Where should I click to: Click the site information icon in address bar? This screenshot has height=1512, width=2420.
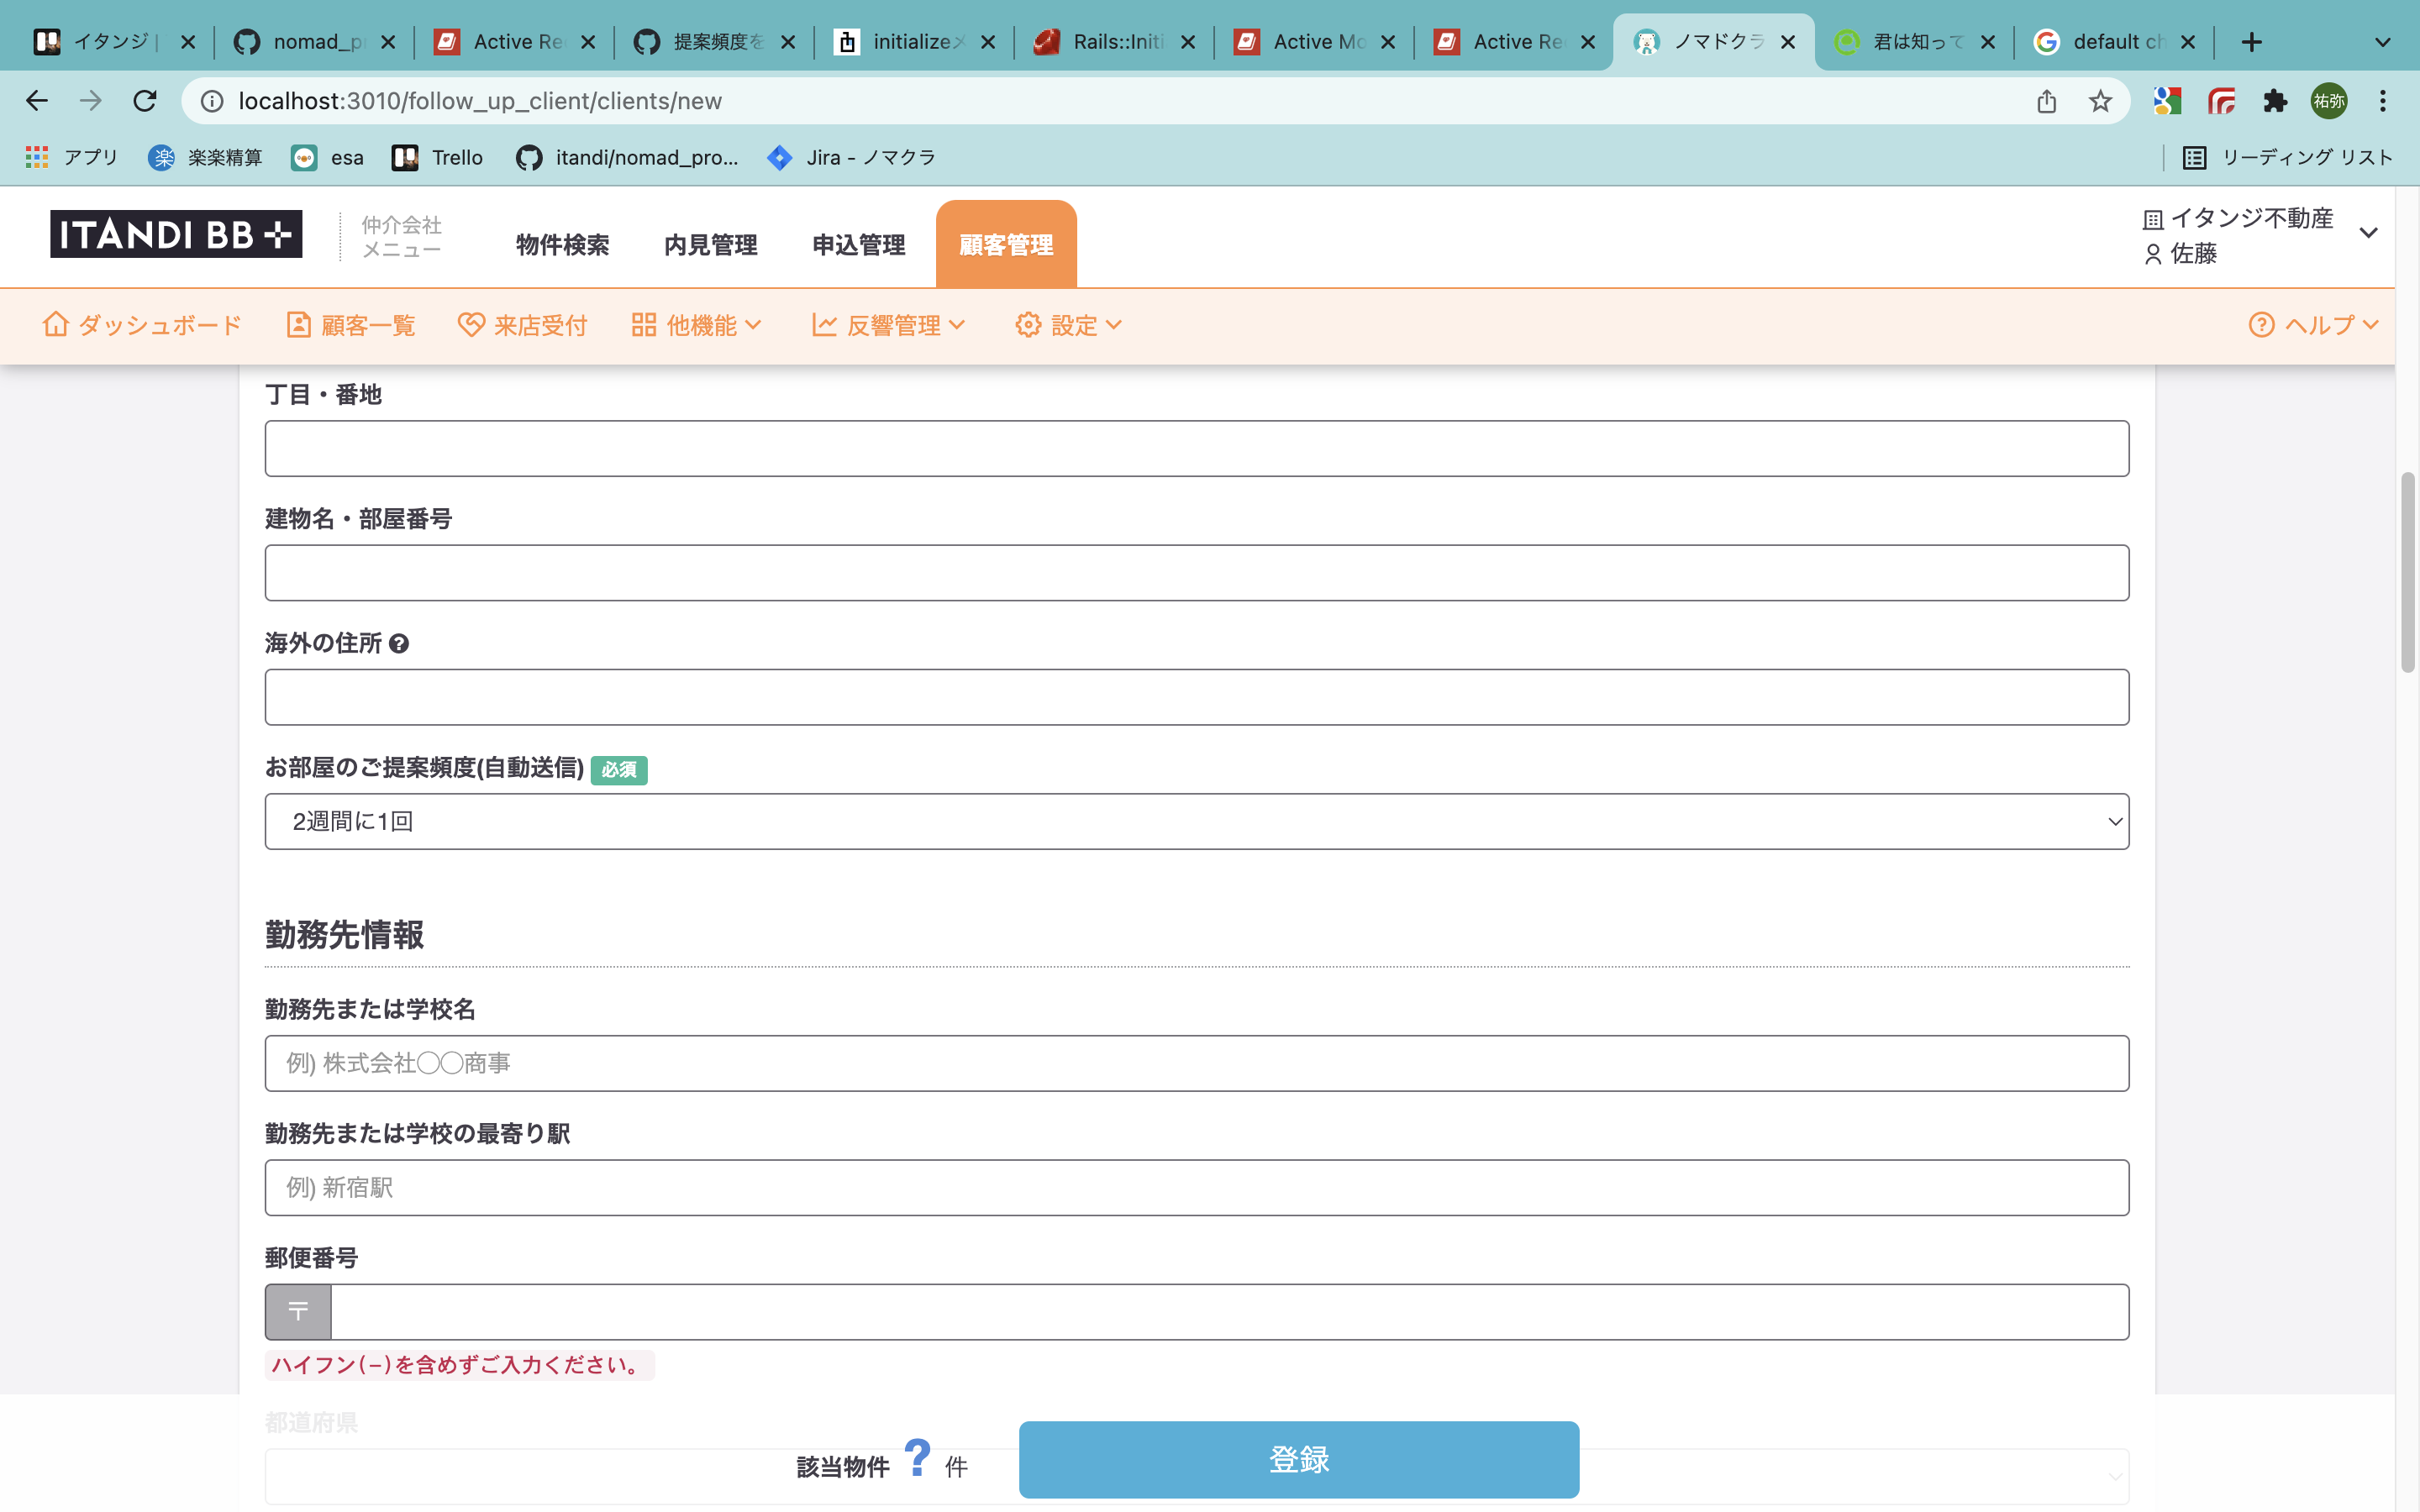[x=212, y=101]
